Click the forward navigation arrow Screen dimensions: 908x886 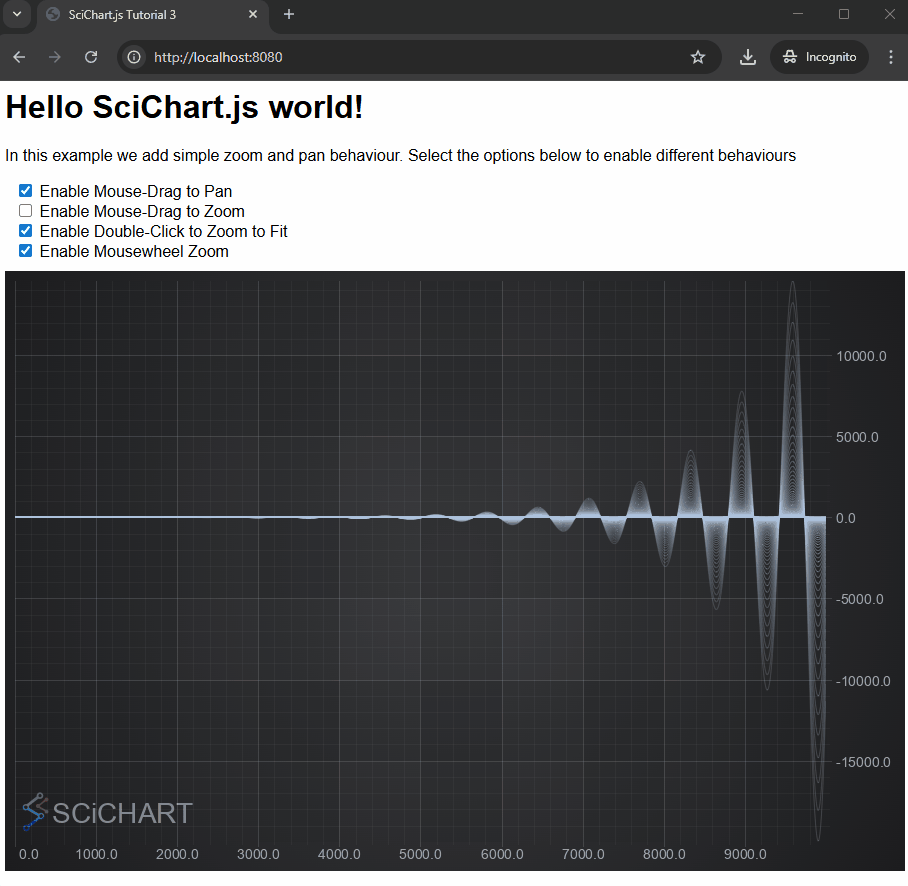point(54,57)
